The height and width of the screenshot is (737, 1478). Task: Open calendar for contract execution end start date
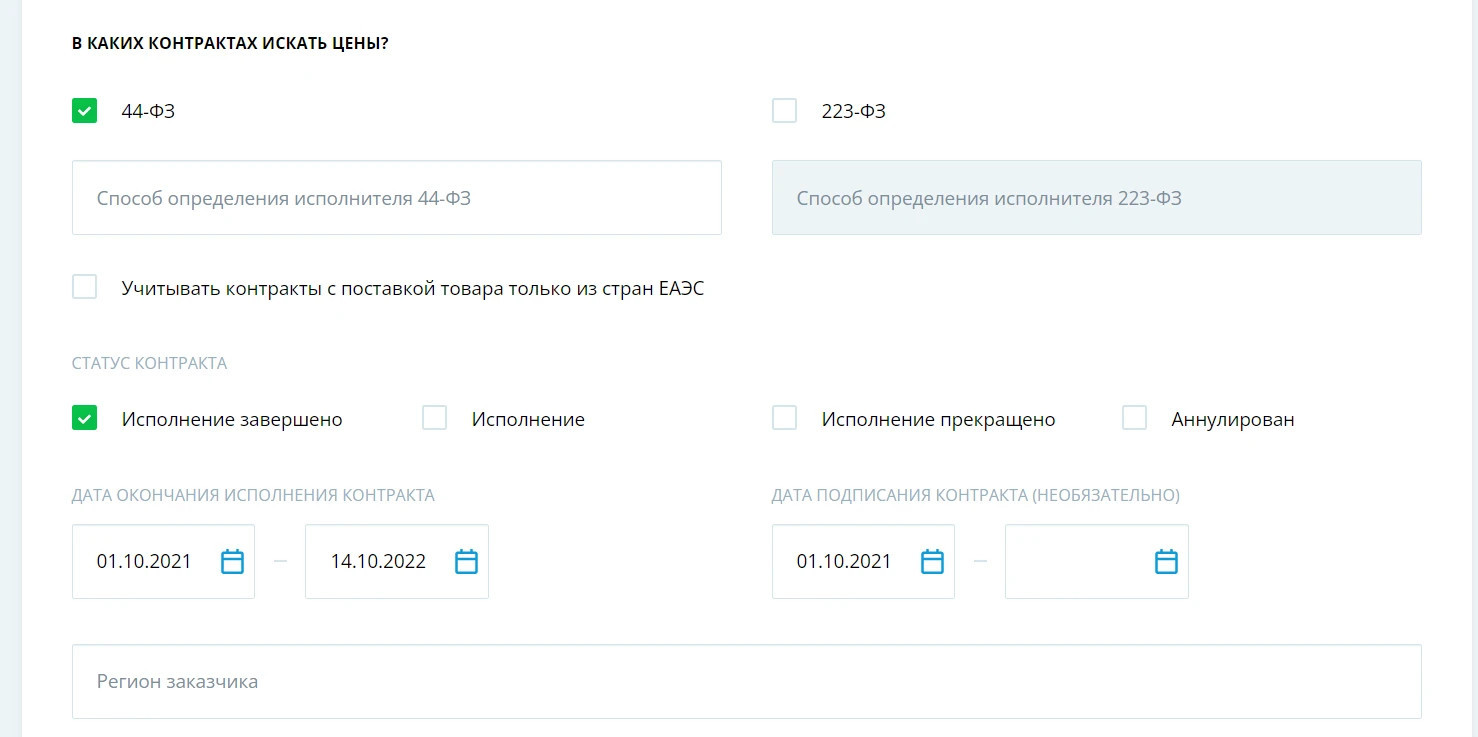pyautogui.click(x=232, y=562)
